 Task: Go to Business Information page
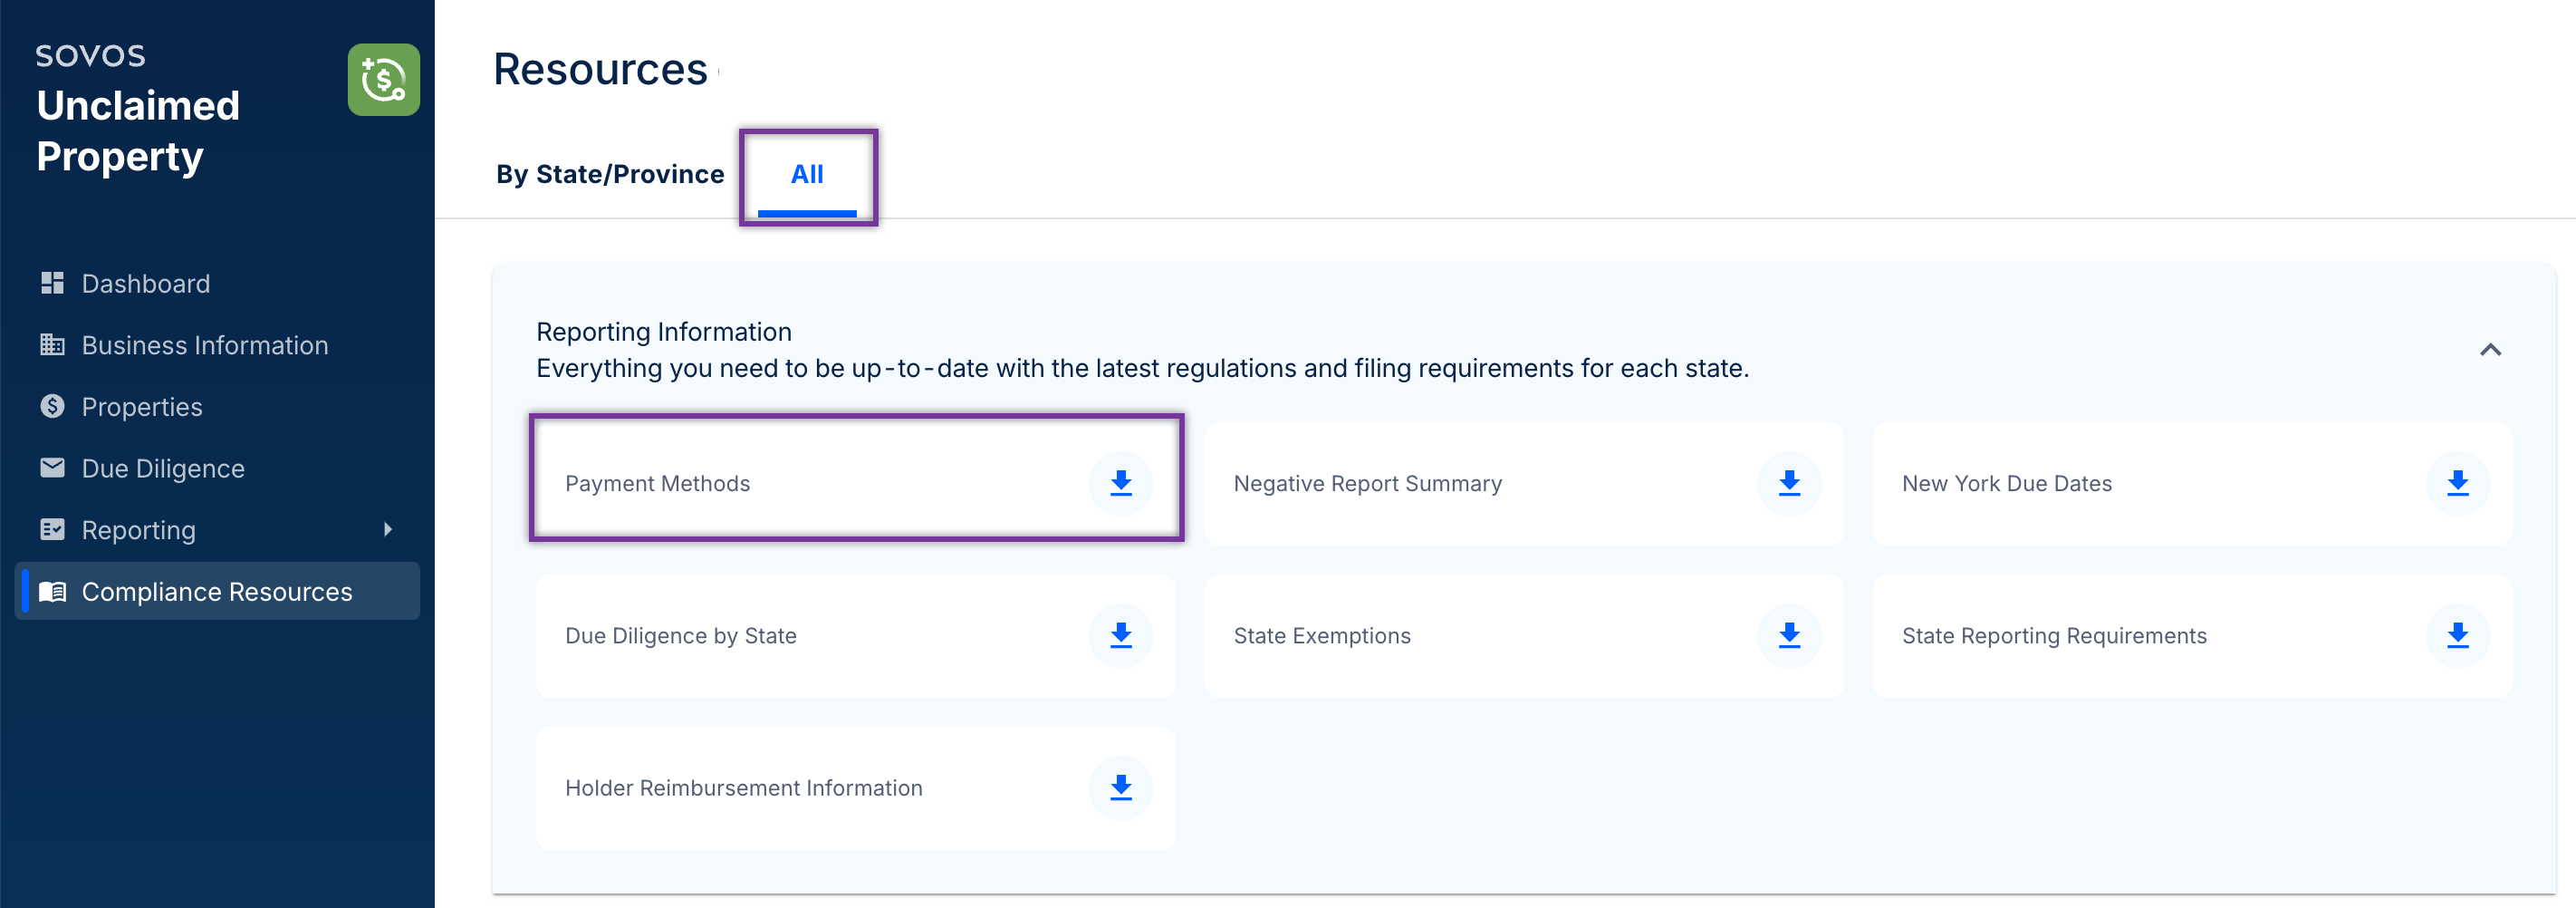(204, 345)
